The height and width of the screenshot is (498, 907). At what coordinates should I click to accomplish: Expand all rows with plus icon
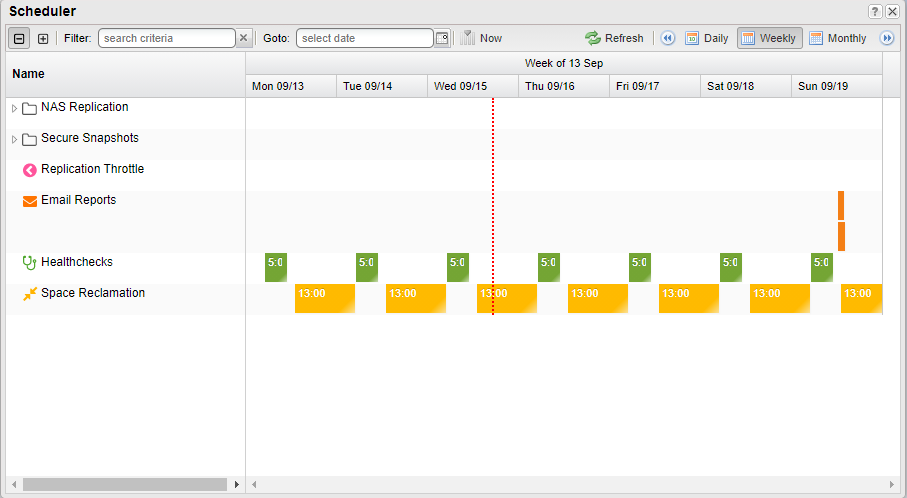(x=43, y=38)
